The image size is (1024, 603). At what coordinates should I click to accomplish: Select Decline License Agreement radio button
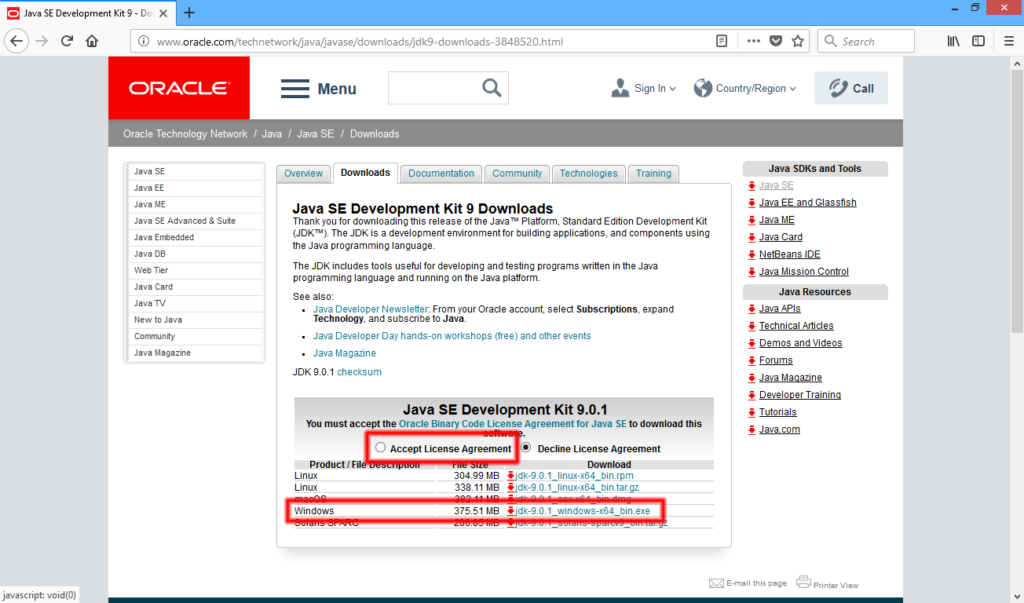[x=526, y=448]
